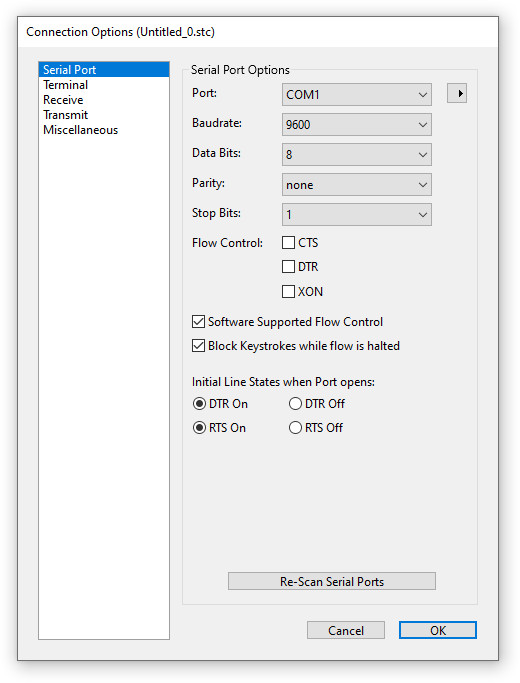This screenshot has height=683, width=520.
Task: Click the Re-Scan Serial Ports button
Action: [x=332, y=582]
